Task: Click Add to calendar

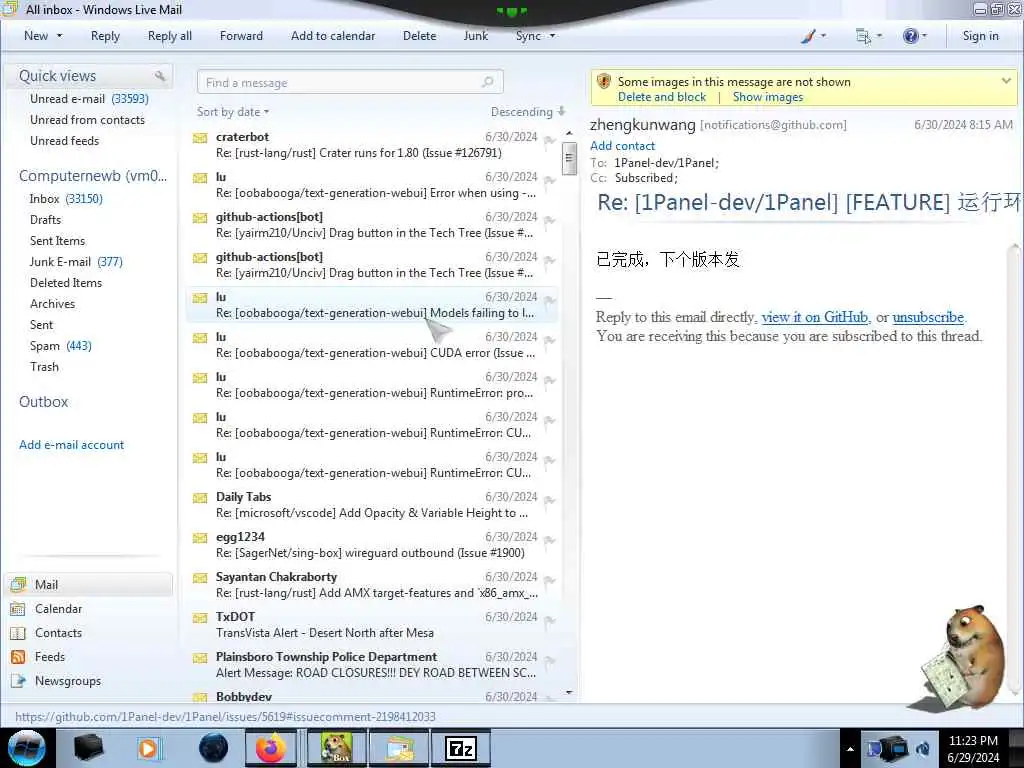Action: pos(333,36)
